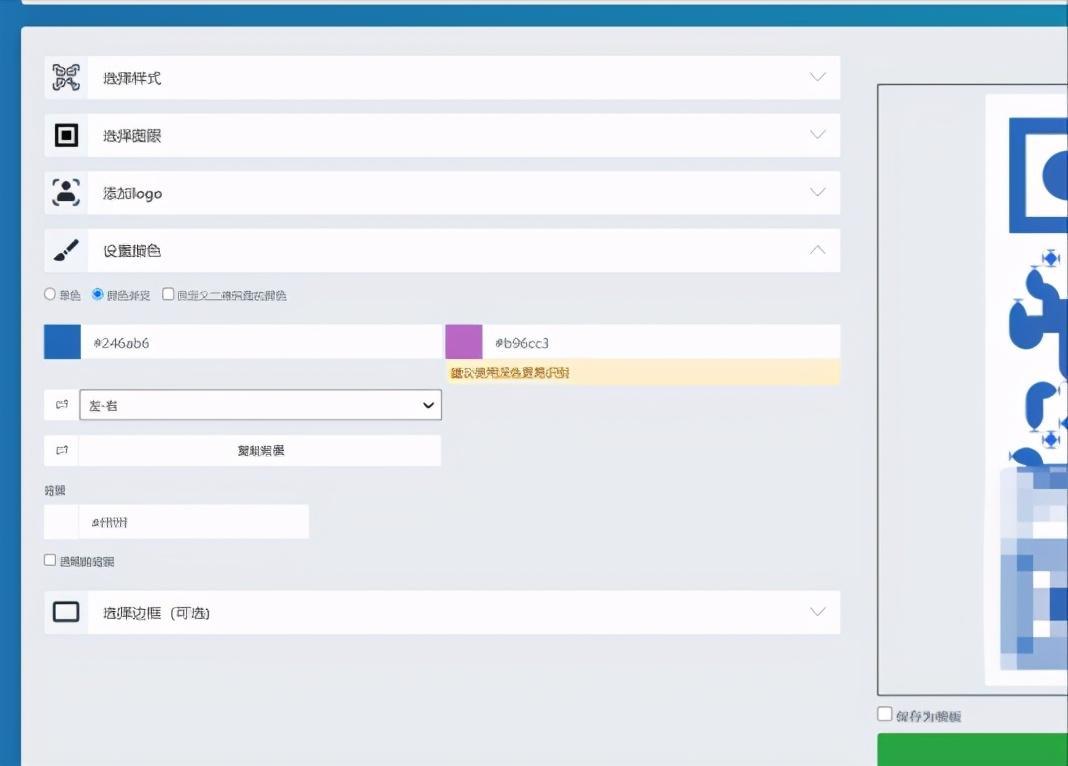Click the green button under the preview
This screenshot has width=1068, height=766.
coord(972,750)
